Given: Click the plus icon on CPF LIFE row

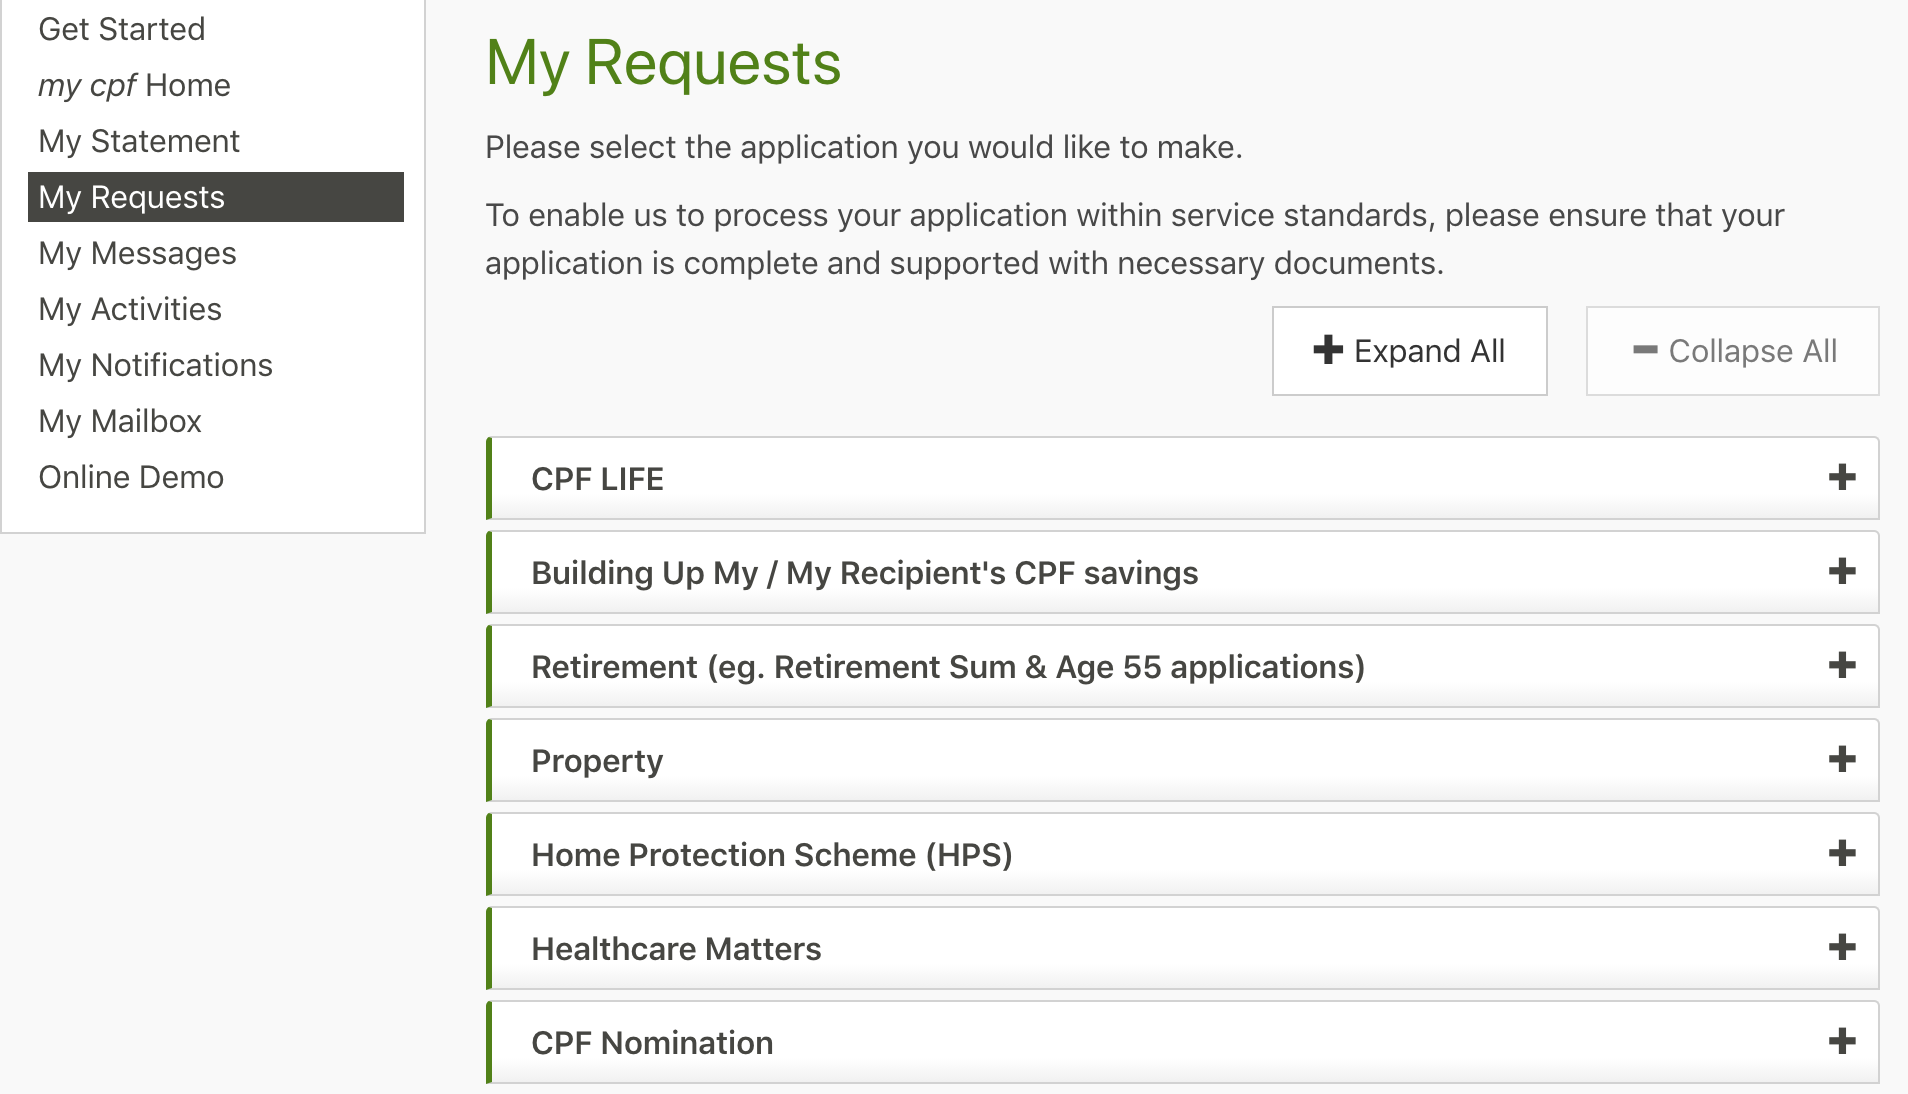Looking at the screenshot, I should [1842, 478].
